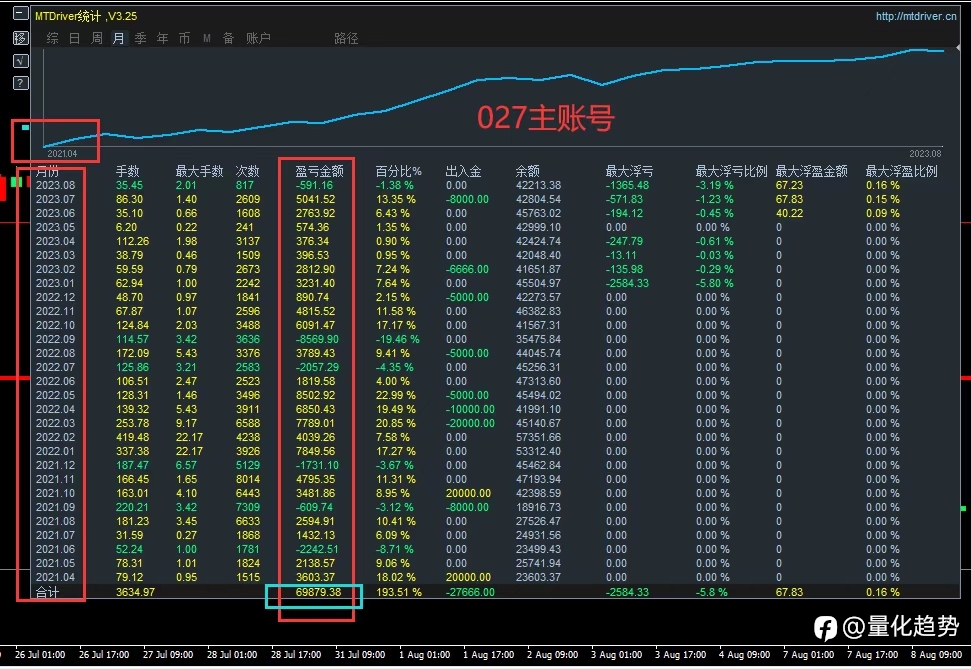This screenshot has width=971, height=669.
Task: Click the -1365.48 floating loss value
Action: (627, 185)
